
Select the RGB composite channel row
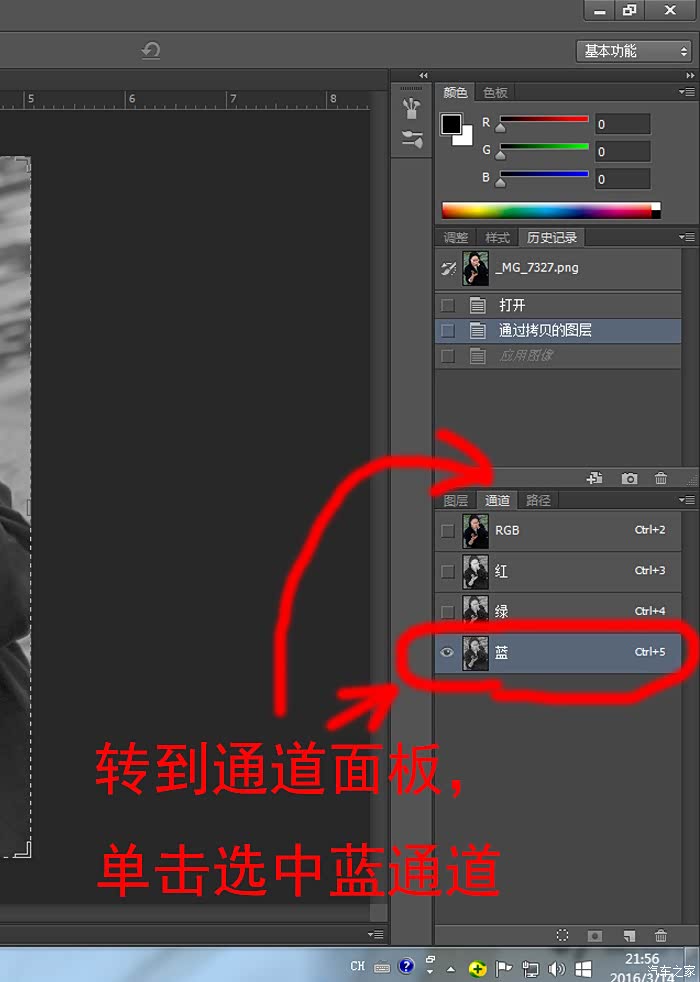point(558,530)
